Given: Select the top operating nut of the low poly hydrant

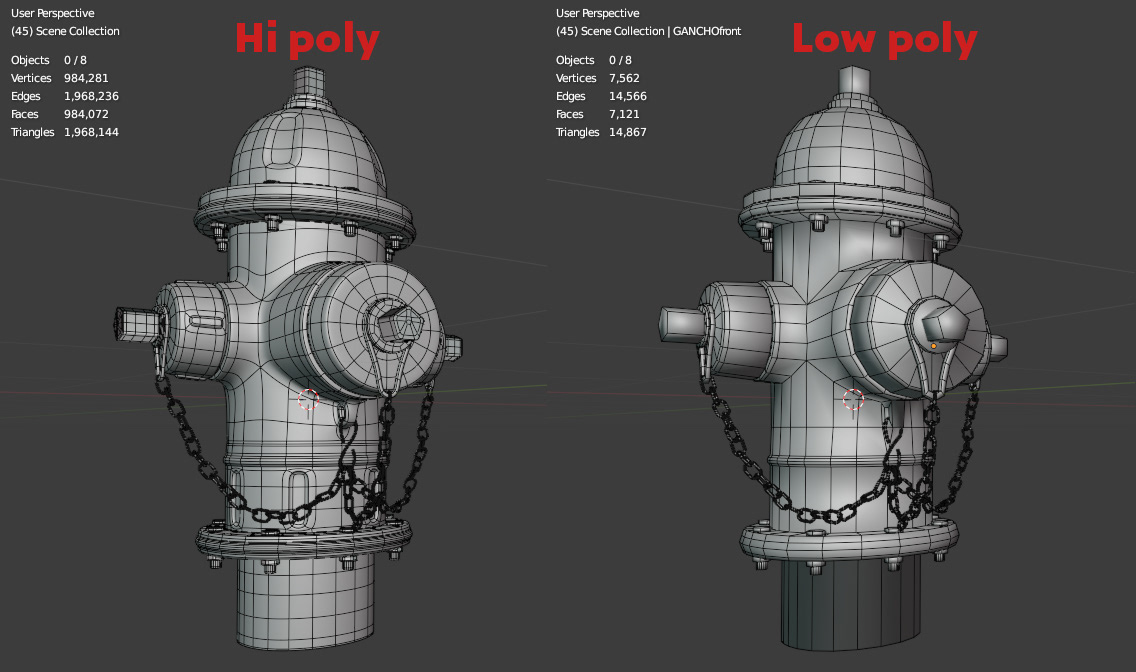Looking at the screenshot, I should click(x=853, y=82).
